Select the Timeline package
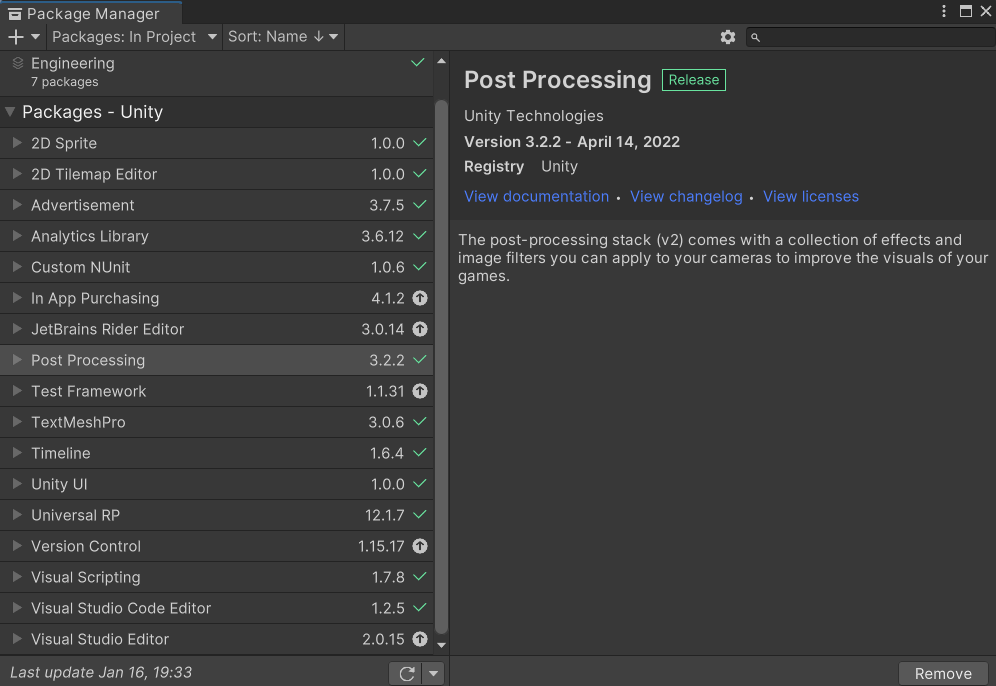The width and height of the screenshot is (996, 686). tap(217, 453)
